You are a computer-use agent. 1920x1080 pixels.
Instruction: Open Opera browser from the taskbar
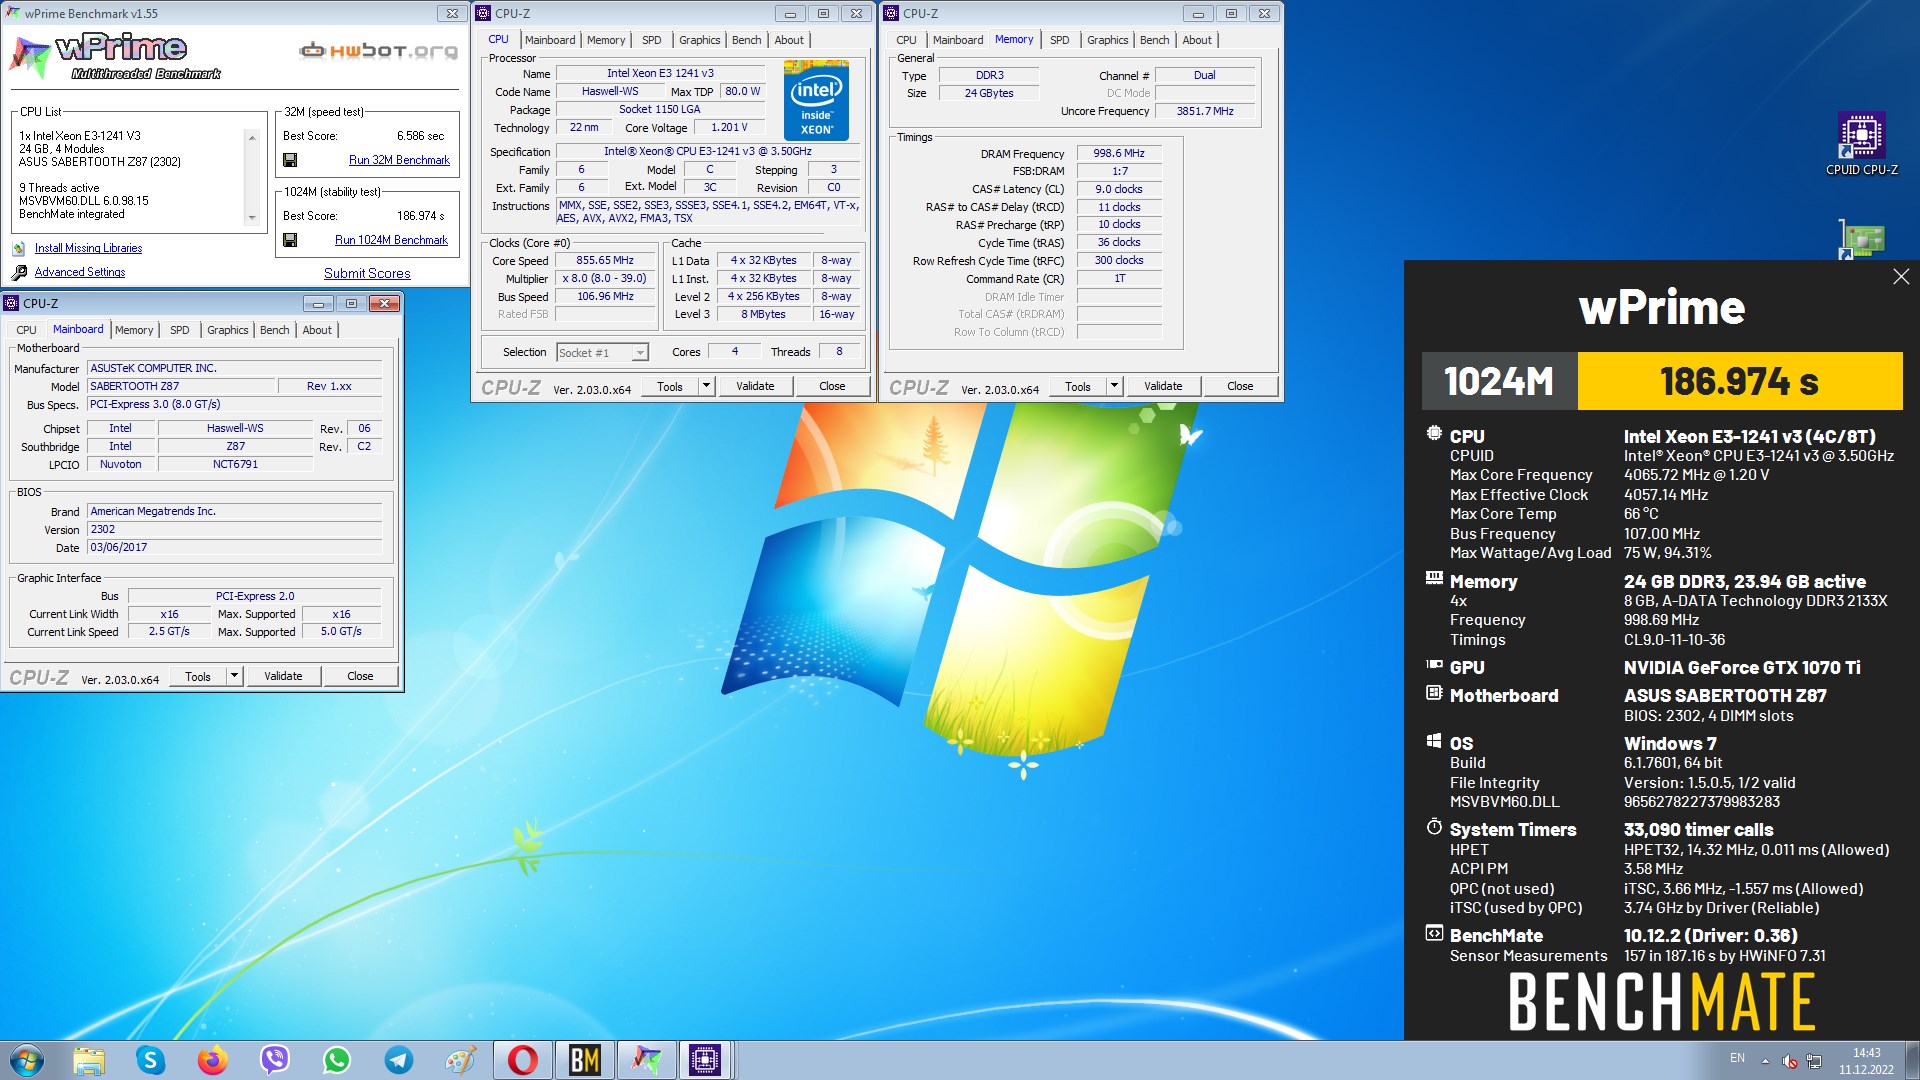tap(522, 1060)
